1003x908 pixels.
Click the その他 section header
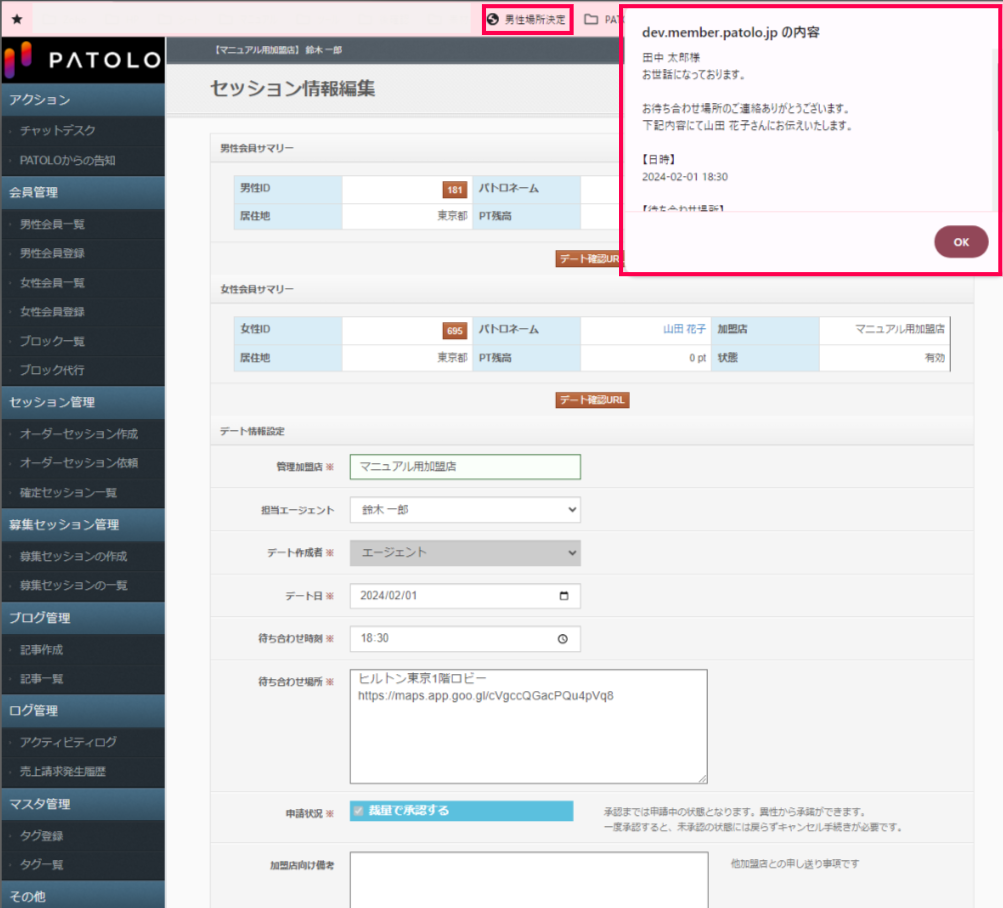83,896
